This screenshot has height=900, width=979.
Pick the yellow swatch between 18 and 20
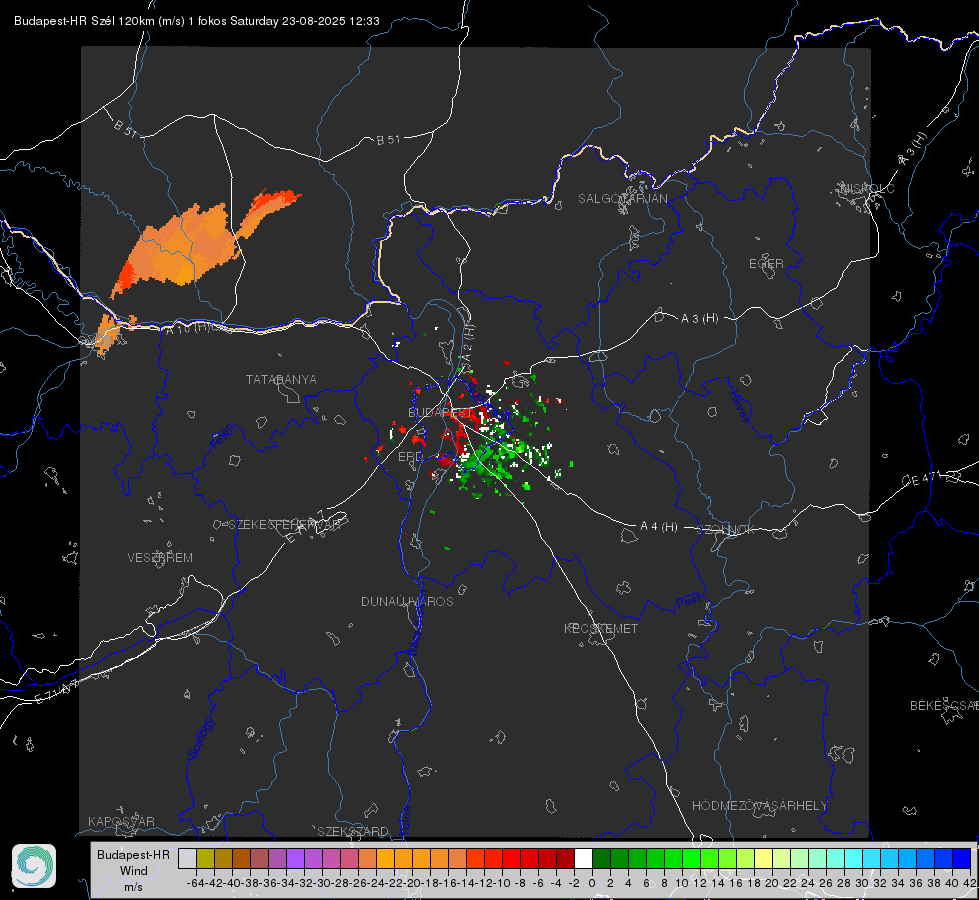(x=764, y=858)
